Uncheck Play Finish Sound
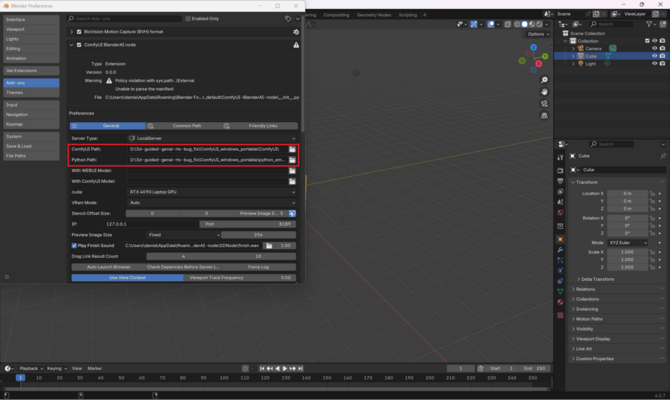Viewport: 670px width, 400px height. [74, 246]
